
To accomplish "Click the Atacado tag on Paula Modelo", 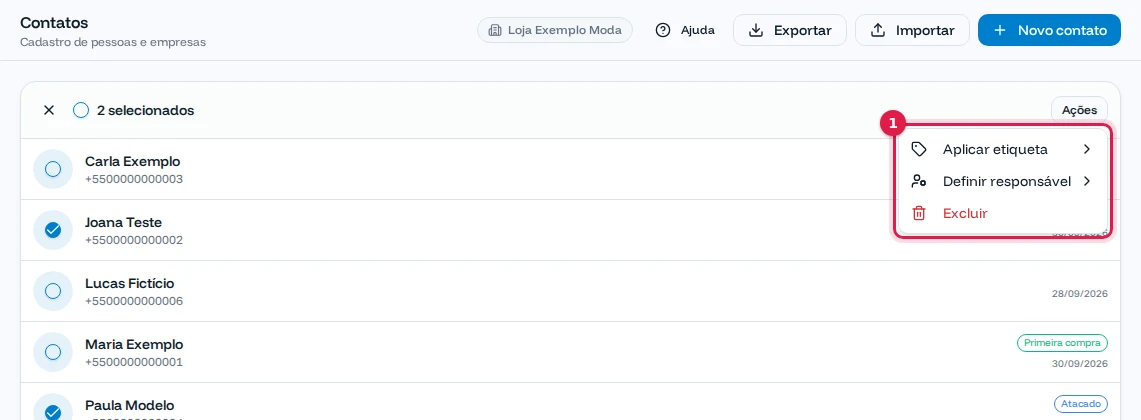I will (1081, 404).
